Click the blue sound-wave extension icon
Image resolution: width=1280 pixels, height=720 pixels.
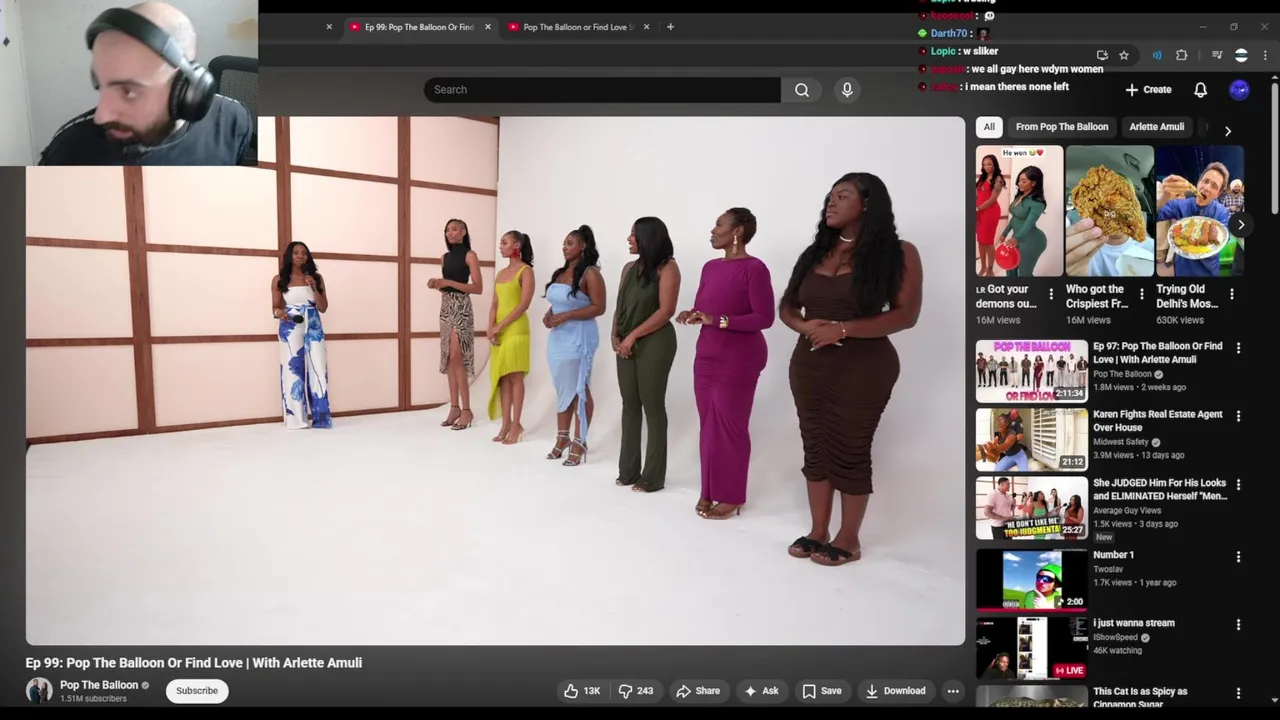click(1157, 55)
